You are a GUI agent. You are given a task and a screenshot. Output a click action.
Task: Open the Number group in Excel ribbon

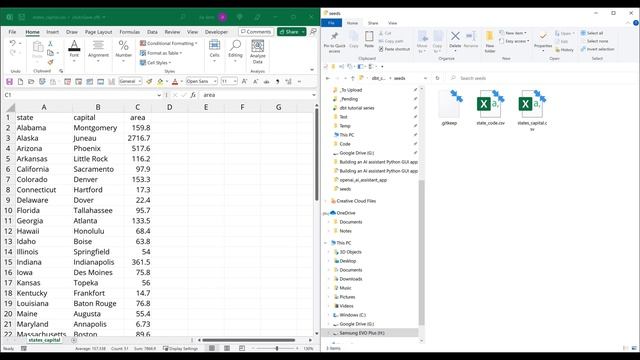pos(123,51)
